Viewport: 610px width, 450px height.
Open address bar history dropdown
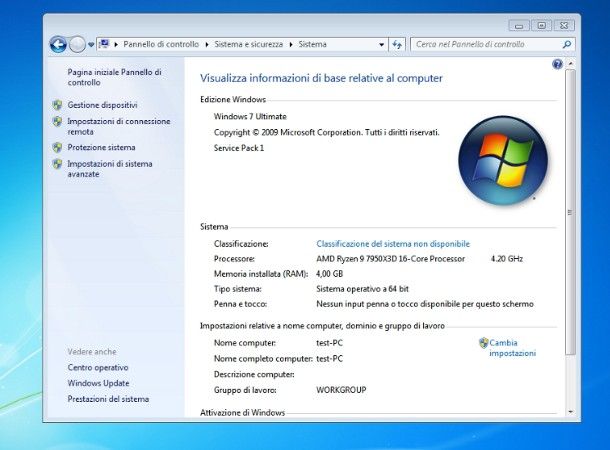click(x=382, y=45)
